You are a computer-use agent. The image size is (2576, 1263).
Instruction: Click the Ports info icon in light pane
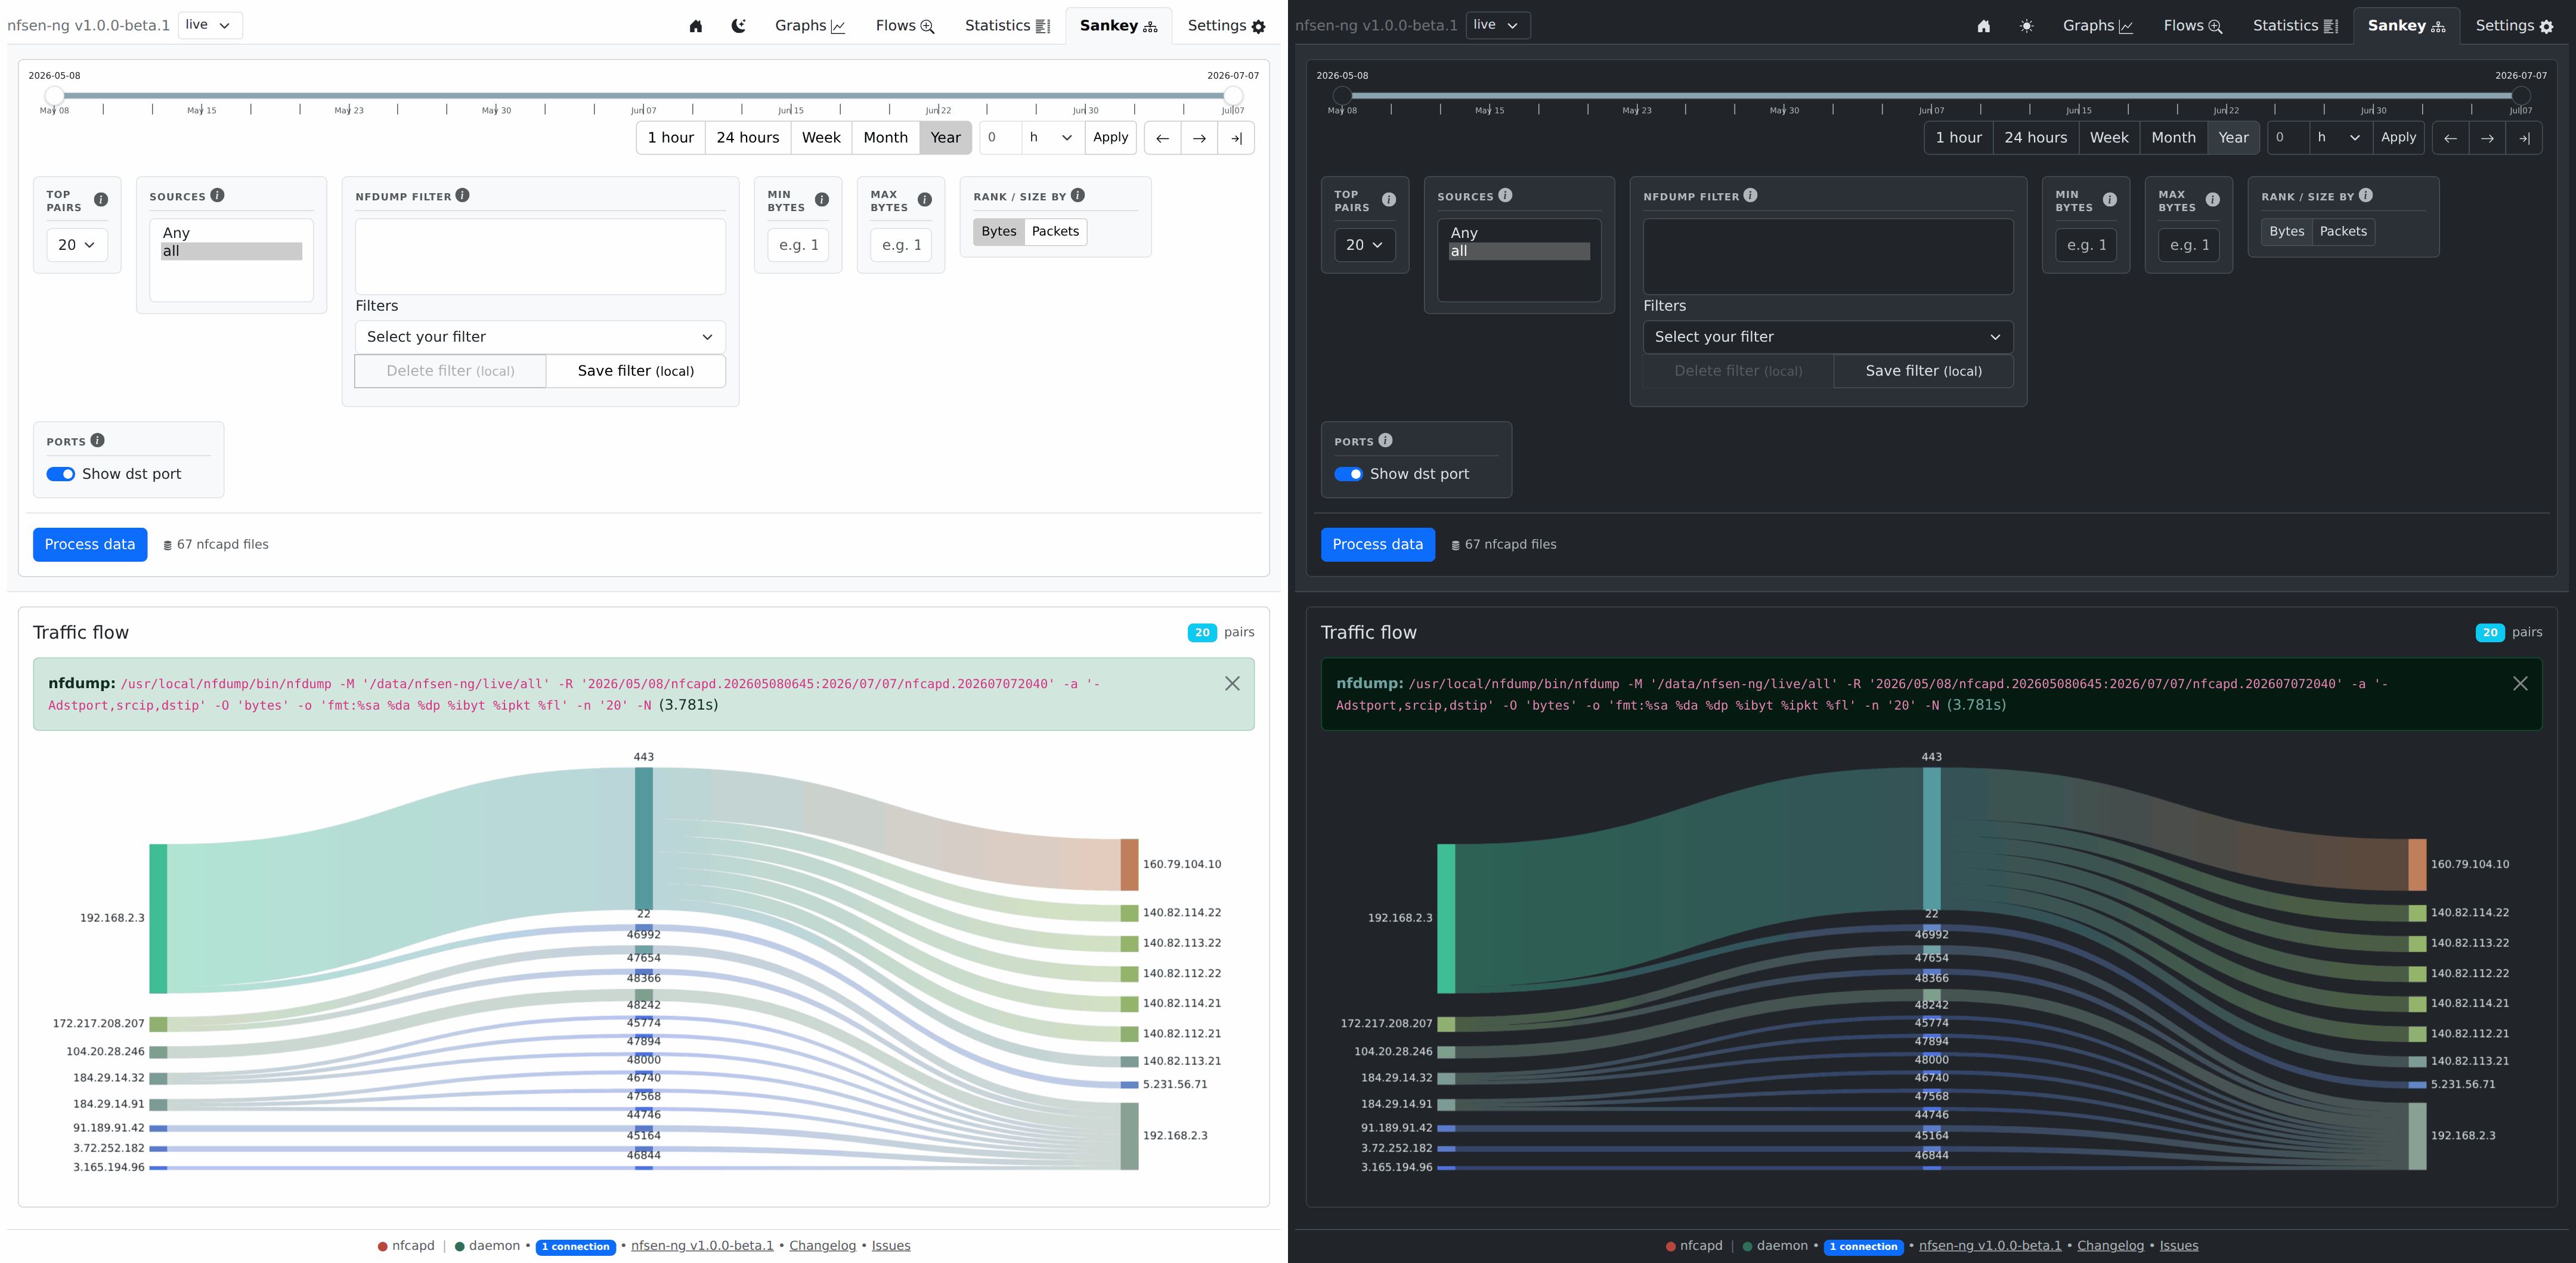(x=97, y=440)
